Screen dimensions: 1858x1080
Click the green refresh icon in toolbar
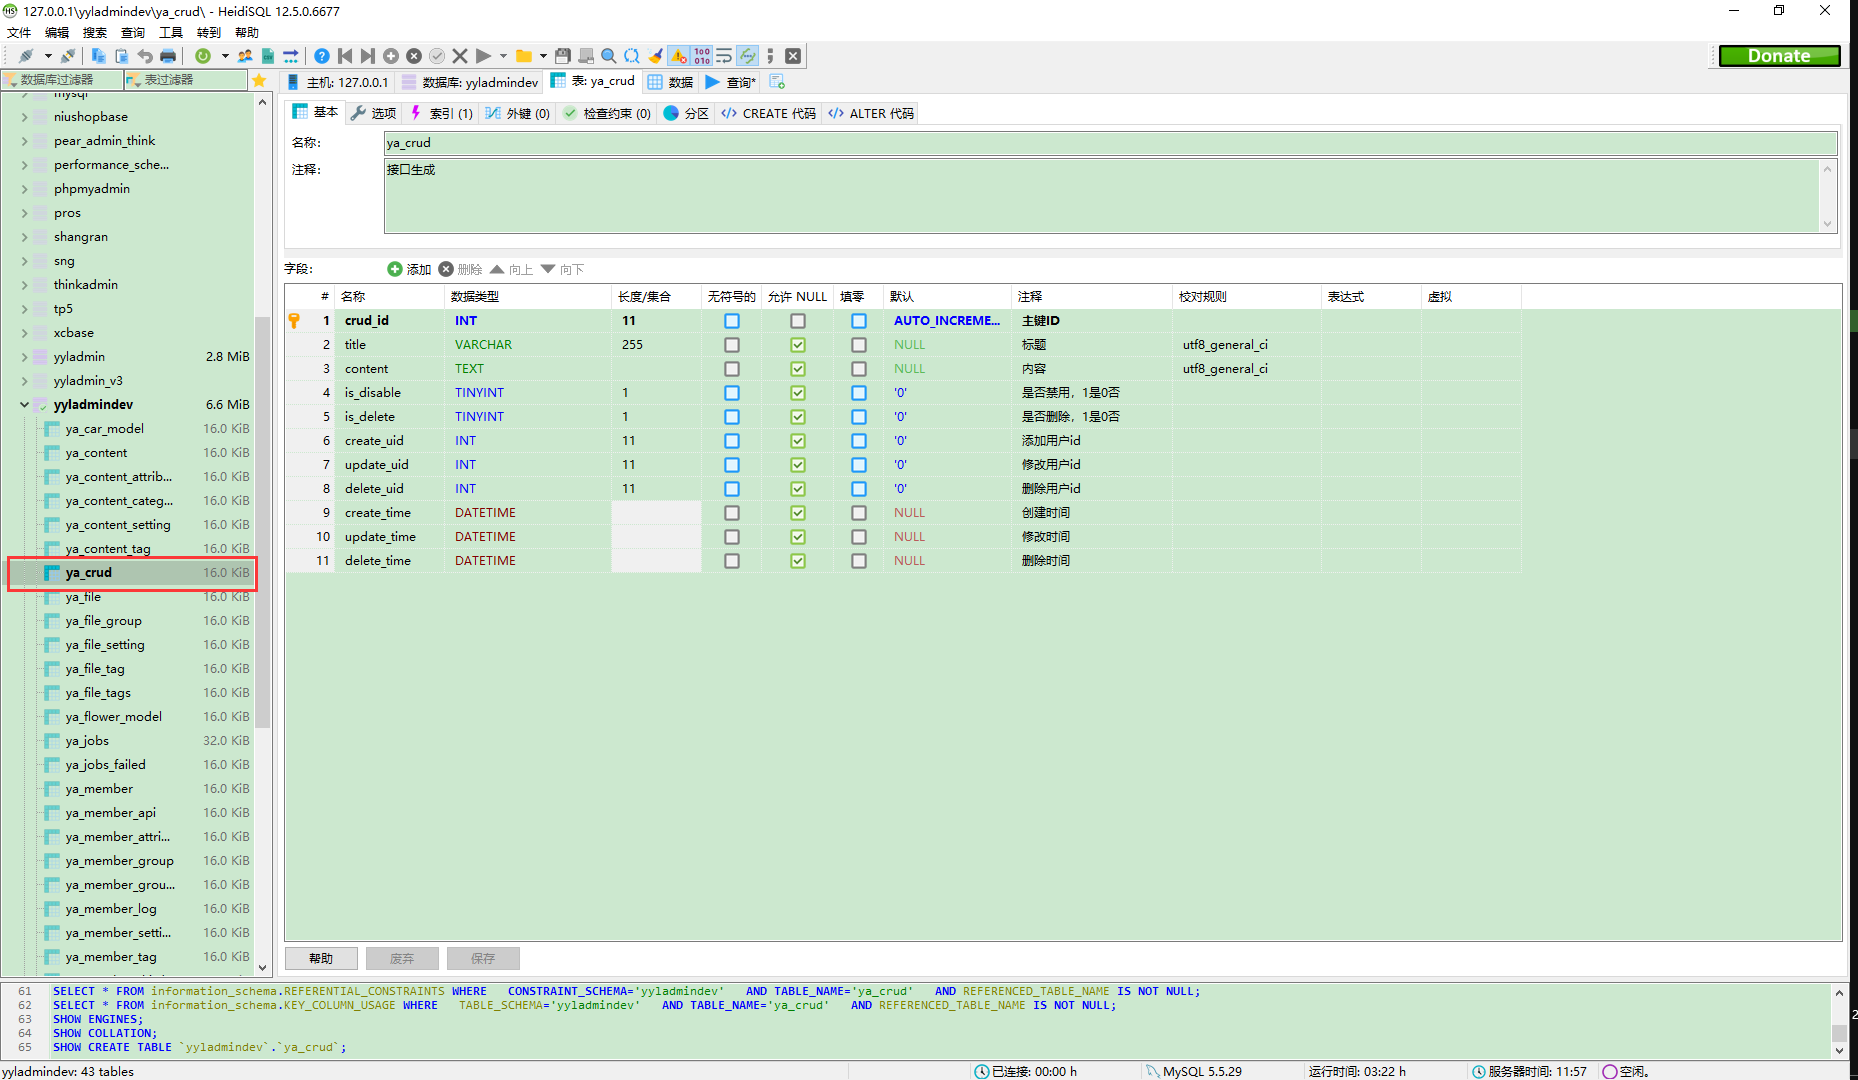203,56
